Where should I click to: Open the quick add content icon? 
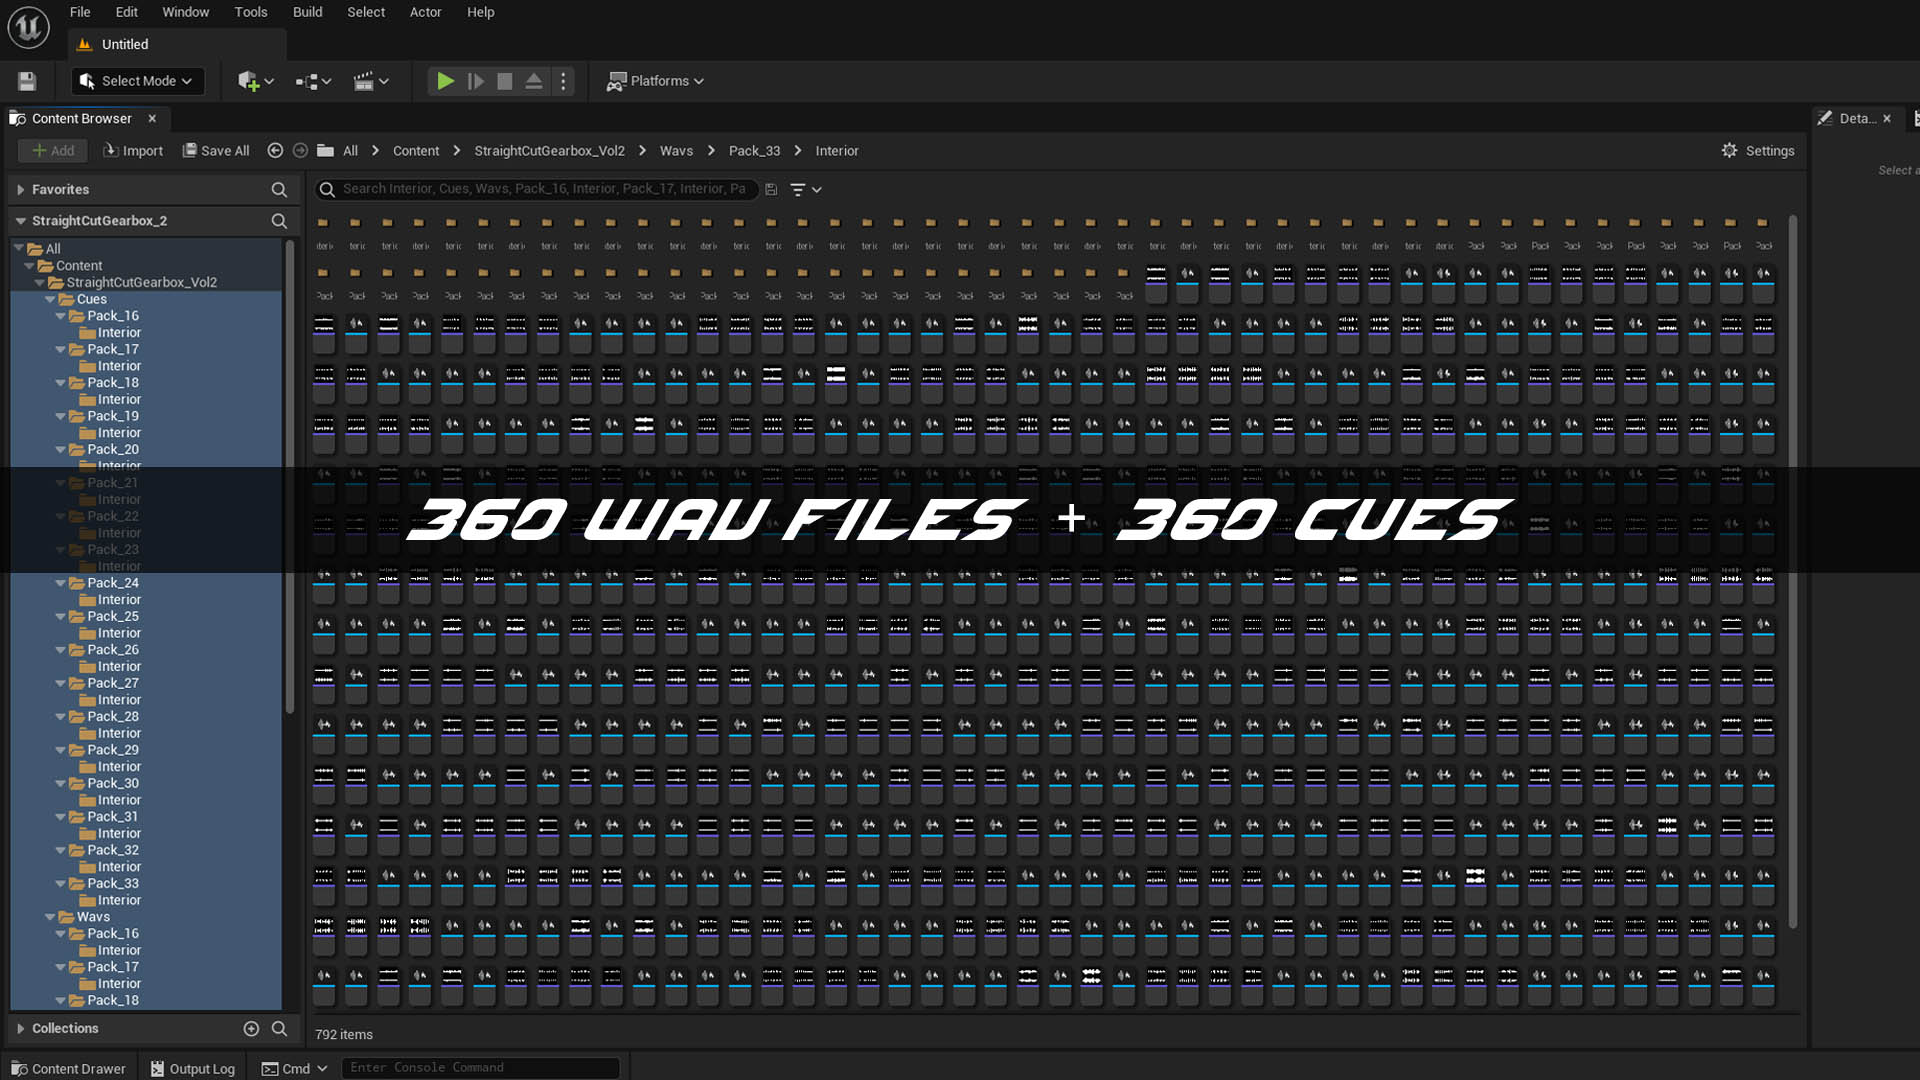coord(248,81)
